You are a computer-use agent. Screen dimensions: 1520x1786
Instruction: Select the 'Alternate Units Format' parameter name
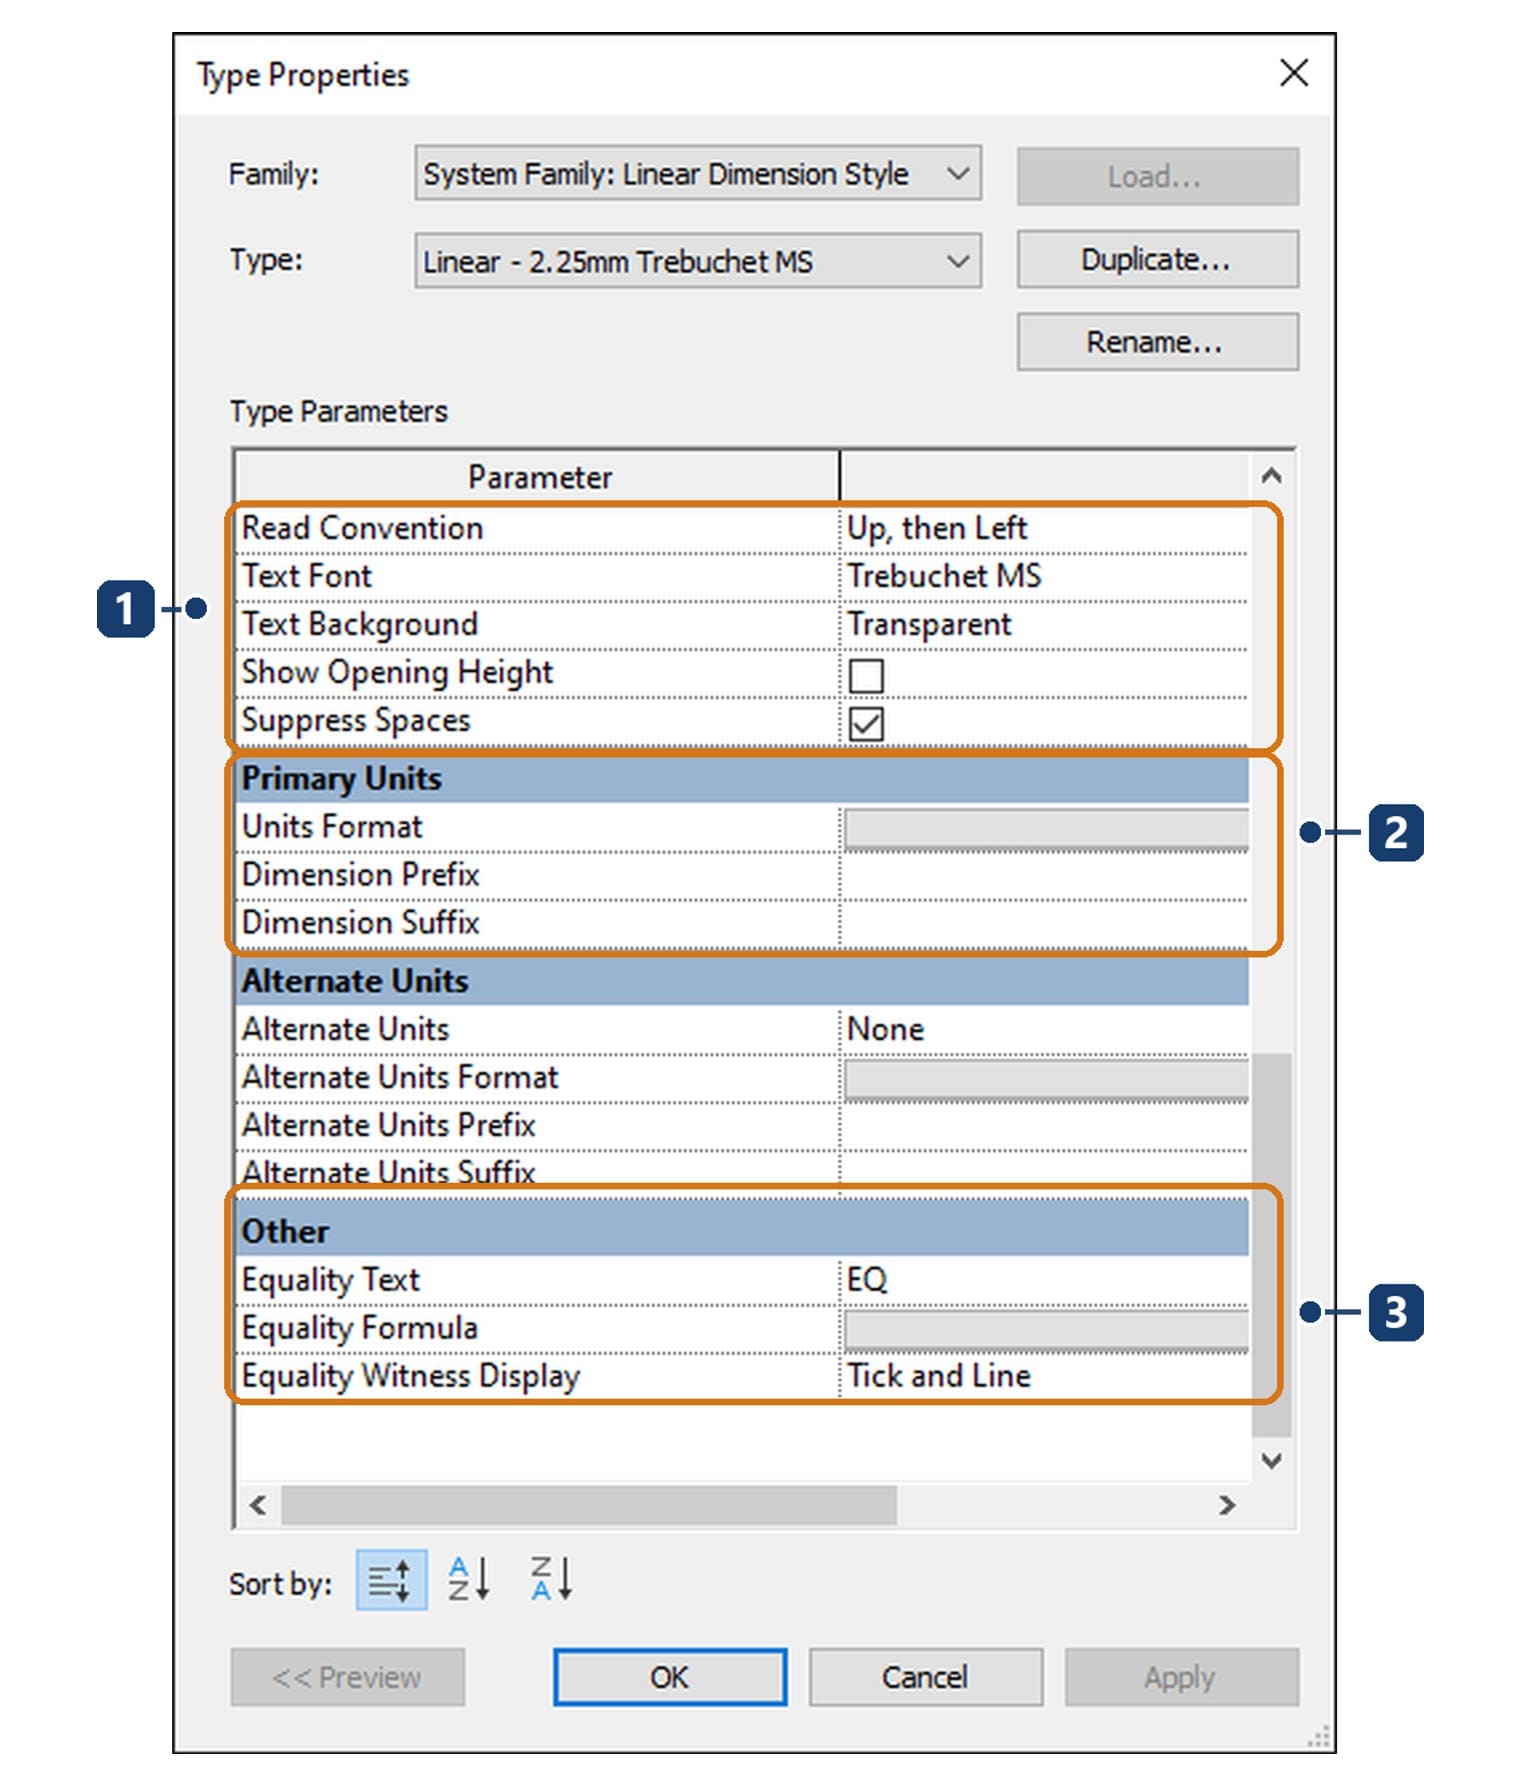tap(400, 1077)
